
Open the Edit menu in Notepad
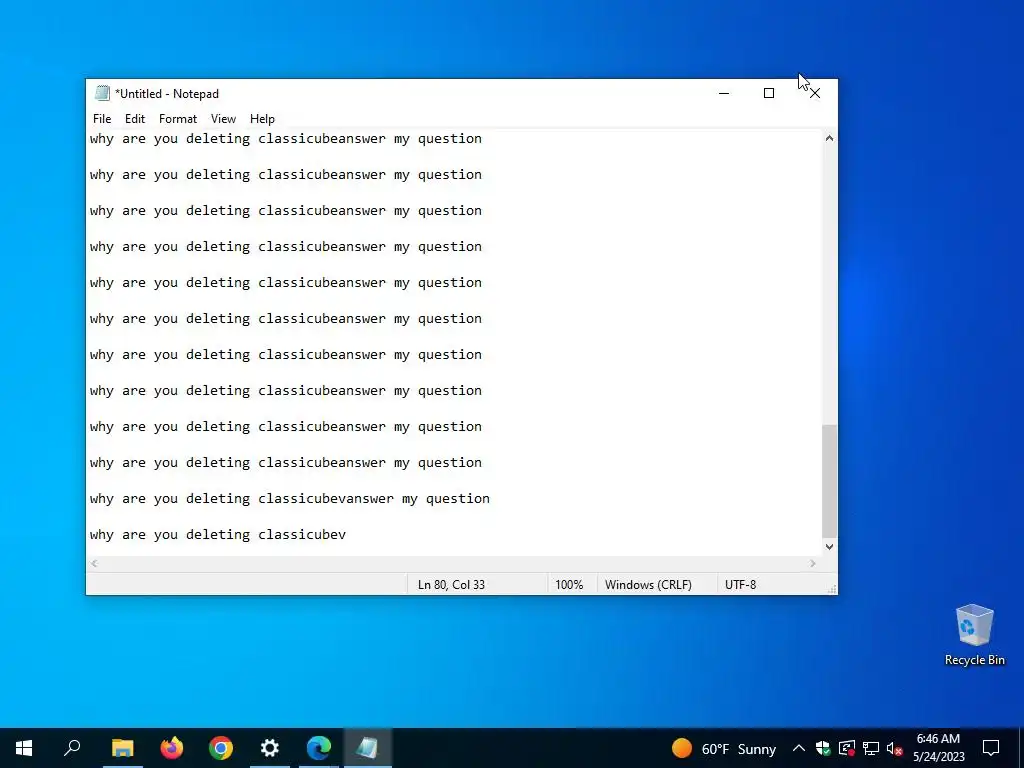pos(135,119)
